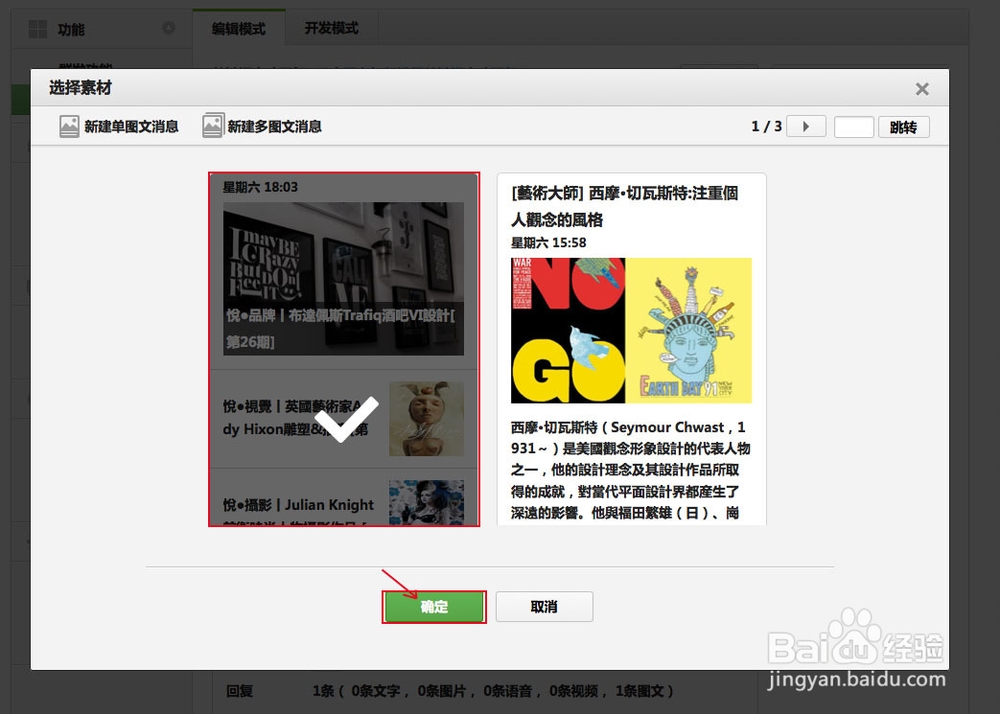The width and height of the screenshot is (1000, 714).
Task: Click the 跳转 jump-to-page button
Action: [x=903, y=126]
